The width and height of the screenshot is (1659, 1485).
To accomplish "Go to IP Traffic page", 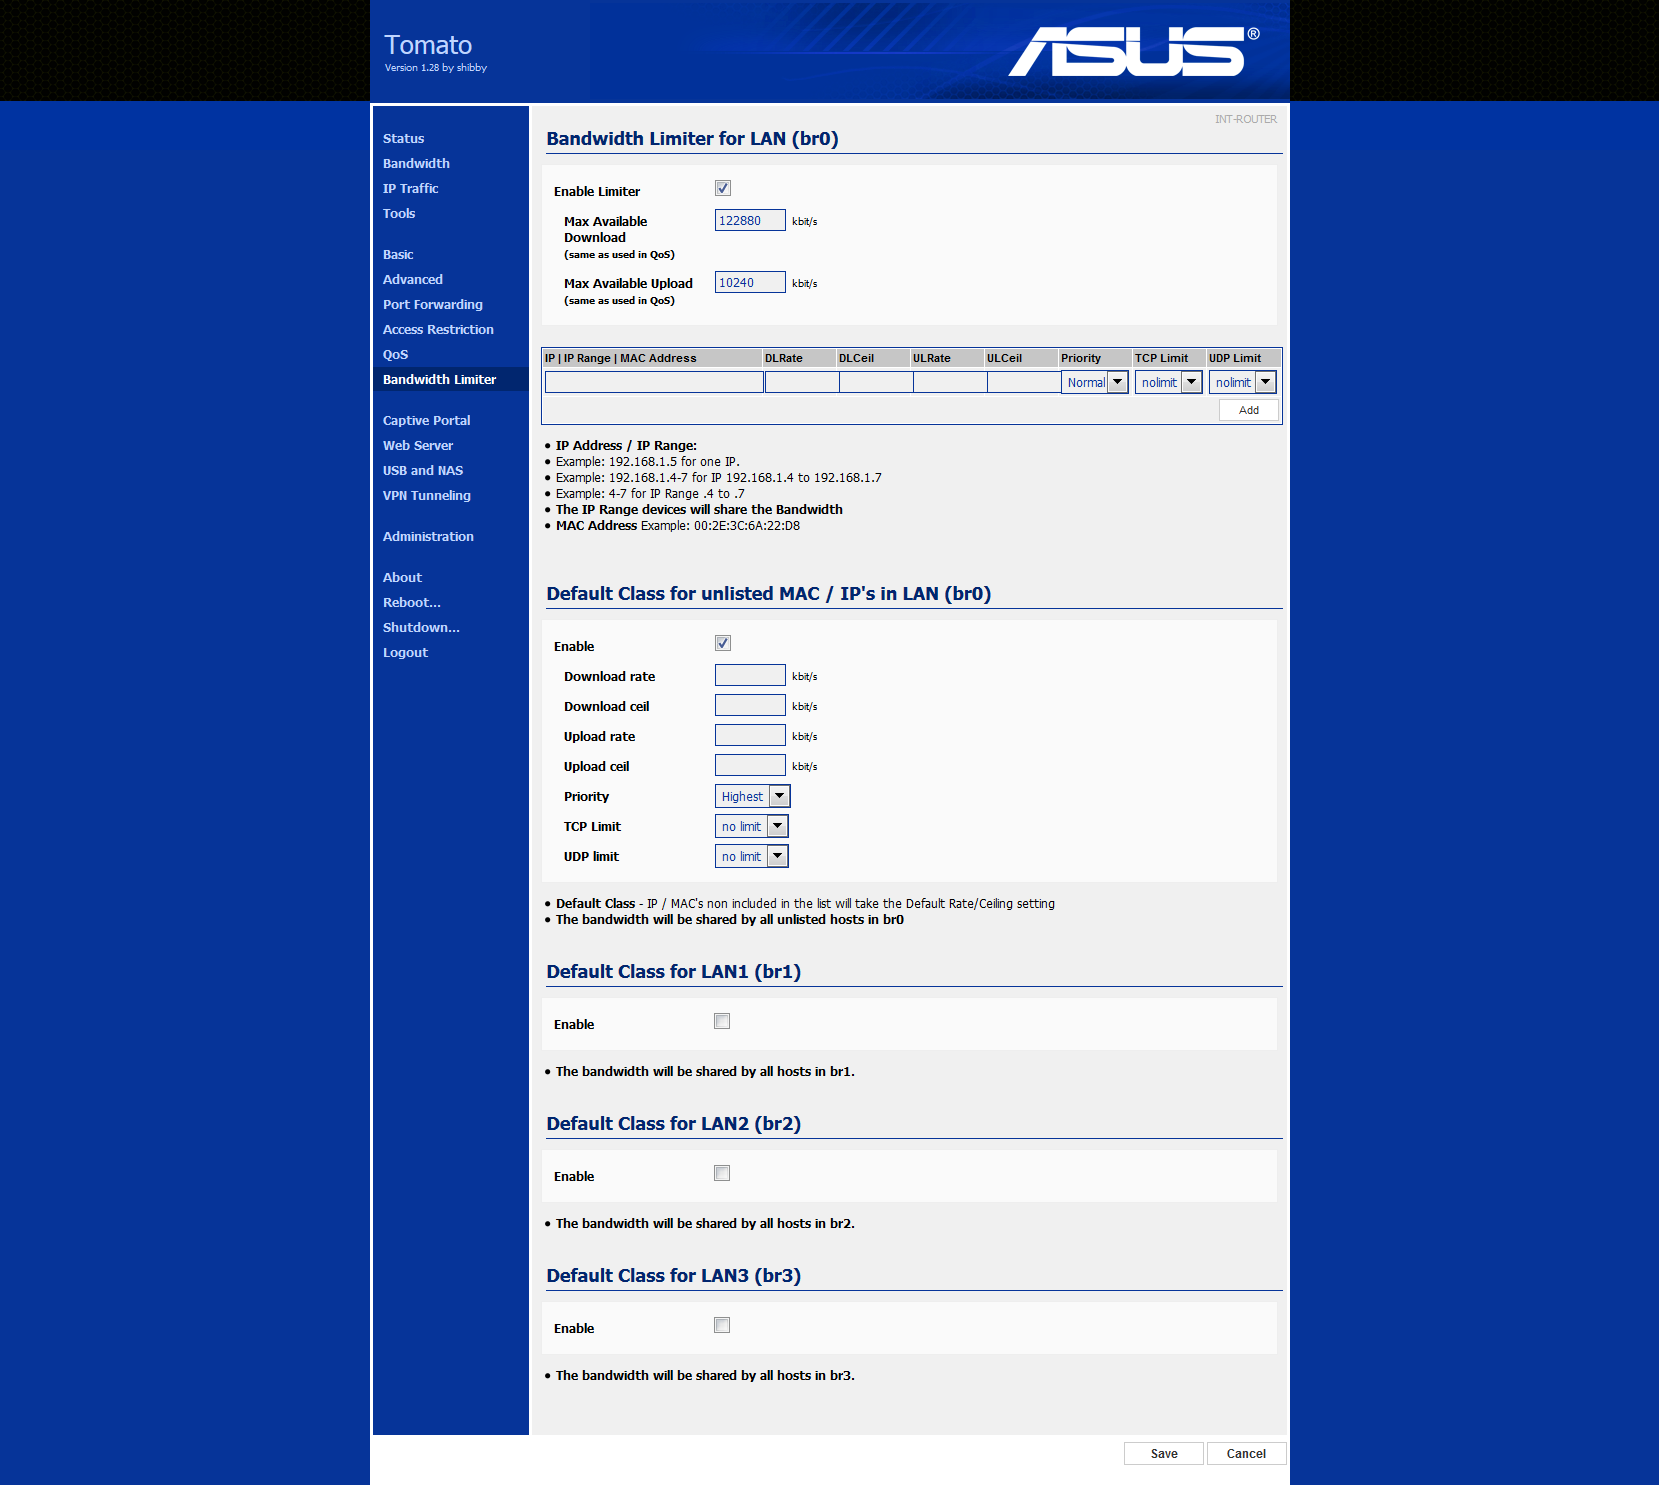I will tap(410, 188).
